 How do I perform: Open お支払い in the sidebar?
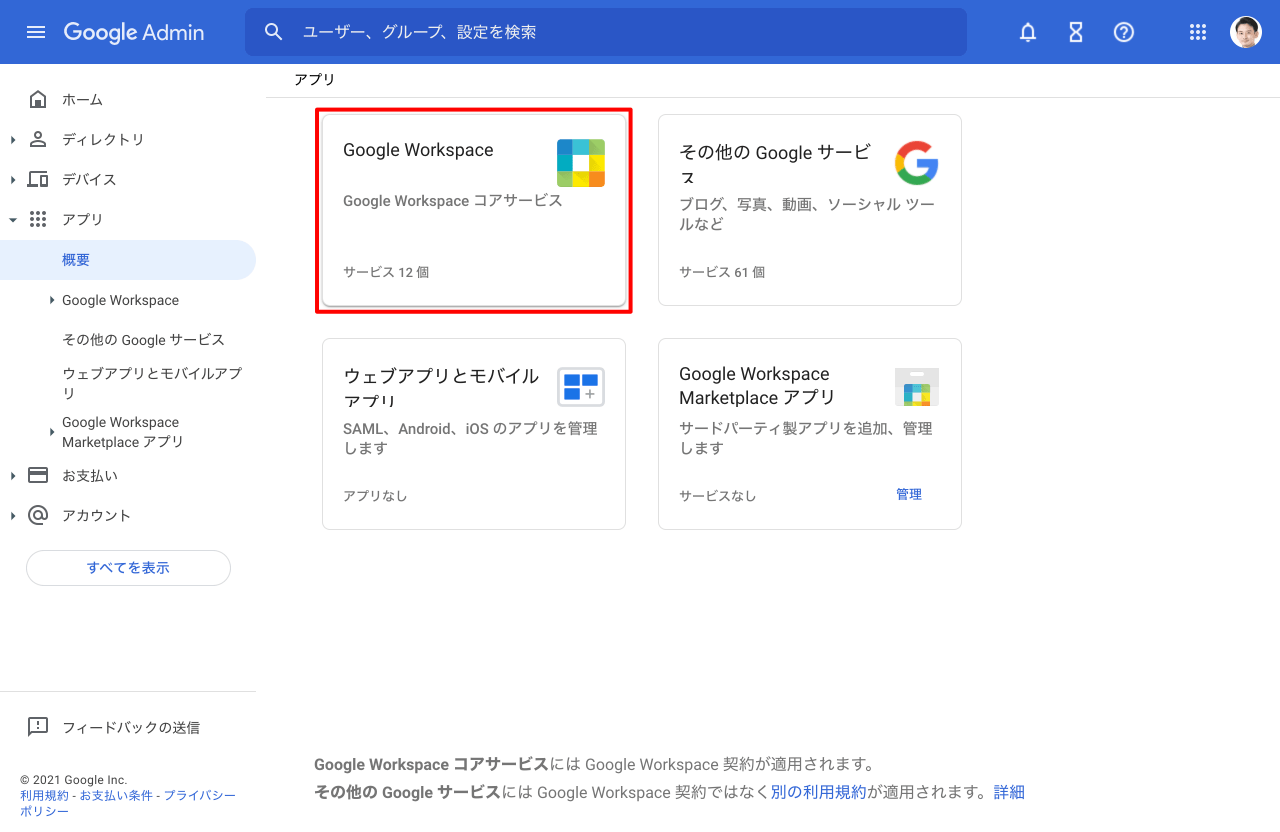pyautogui.click(x=90, y=475)
